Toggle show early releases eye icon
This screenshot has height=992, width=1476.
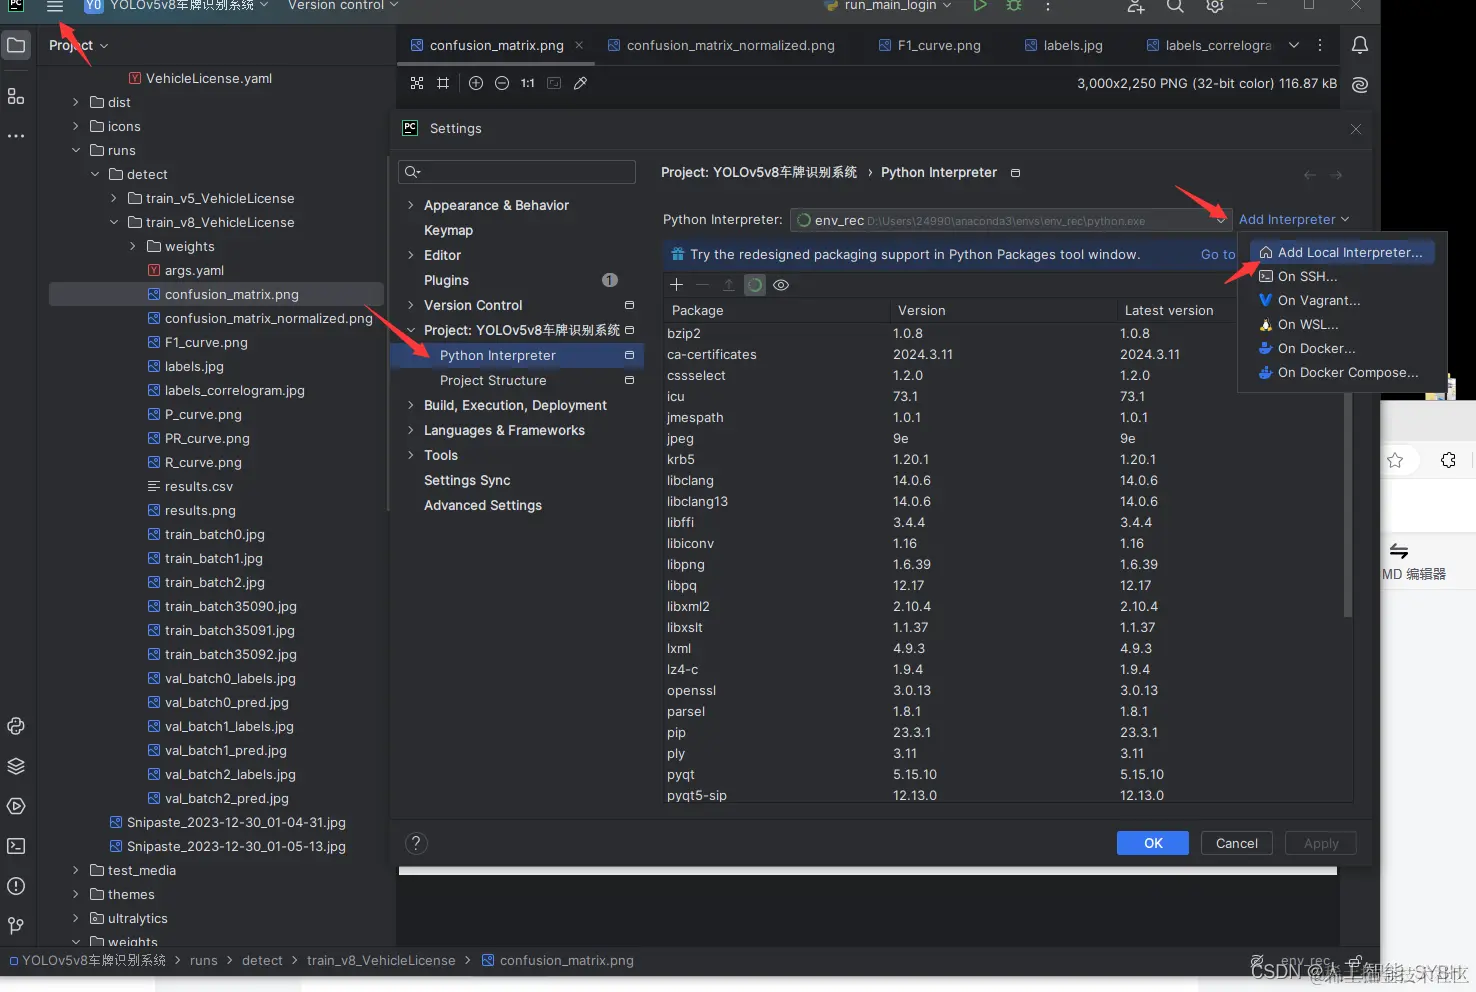[x=781, y=285]
